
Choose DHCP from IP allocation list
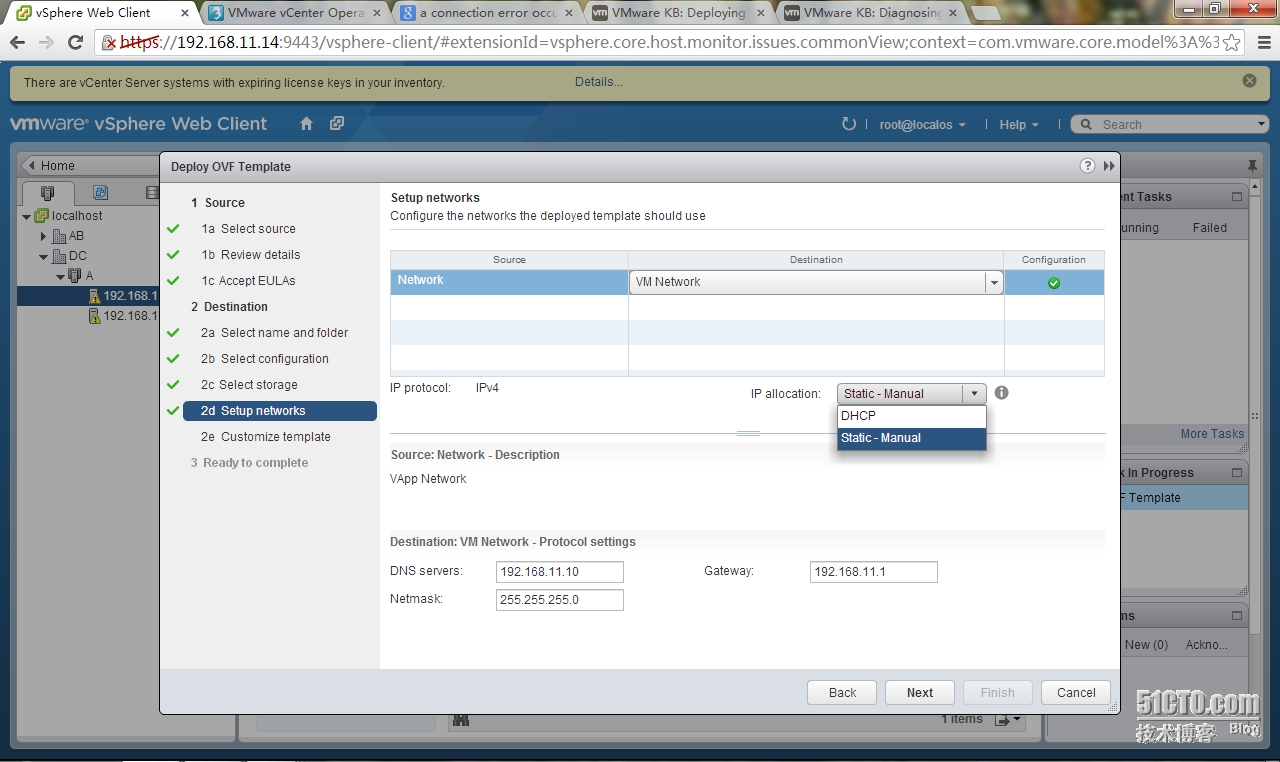coord(912,416)
